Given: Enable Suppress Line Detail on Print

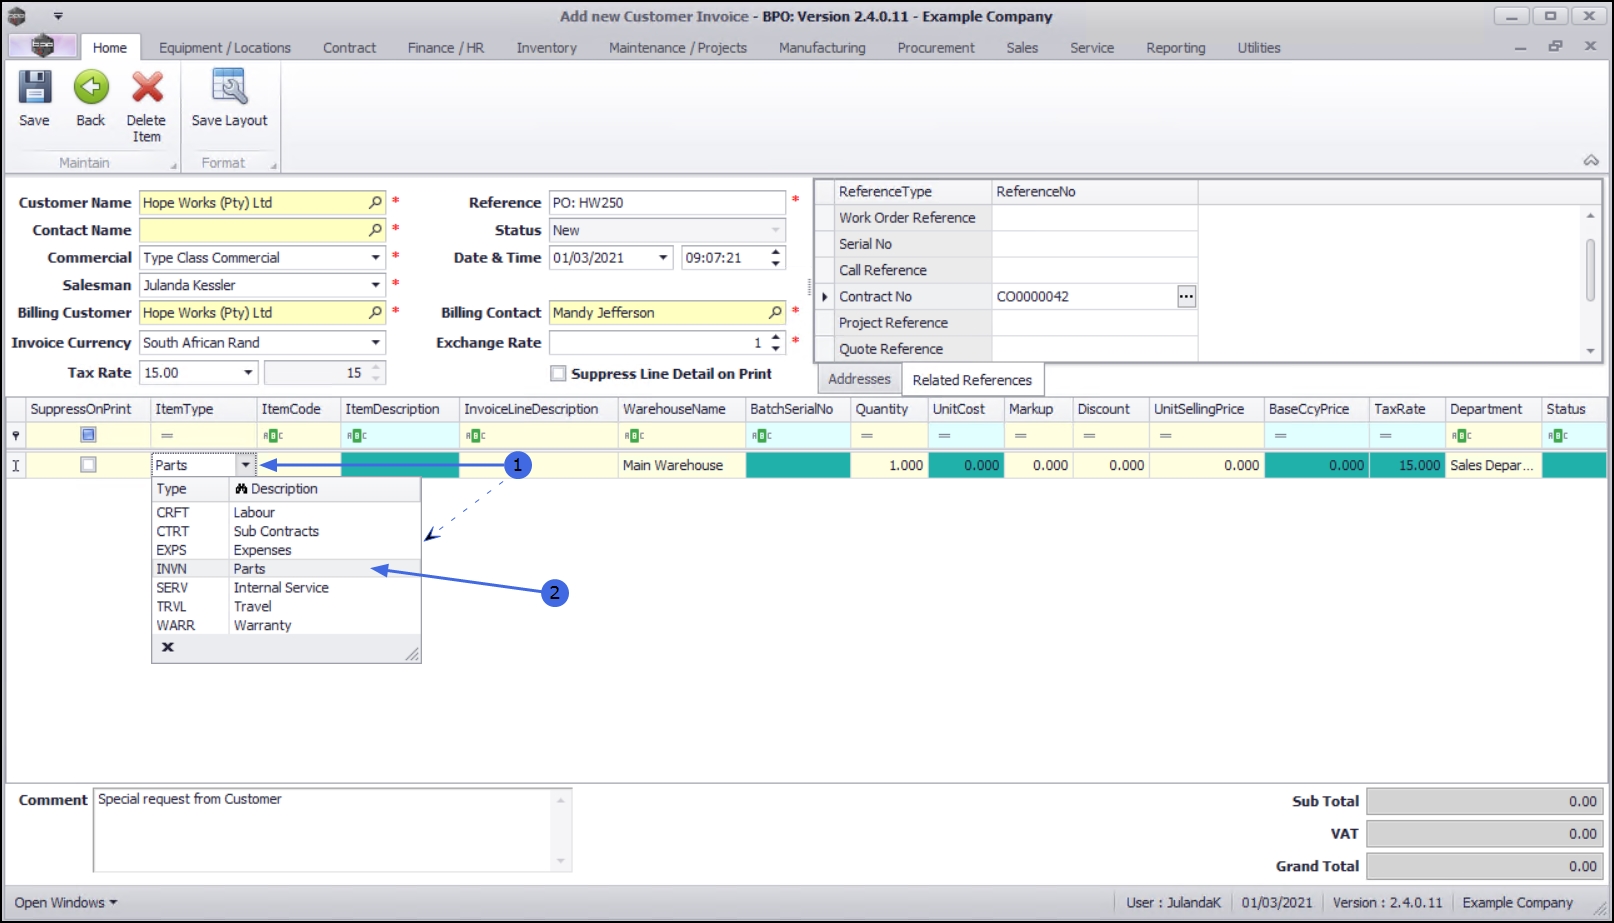Looking at the screenshot, I should click(x=558, y=374).
